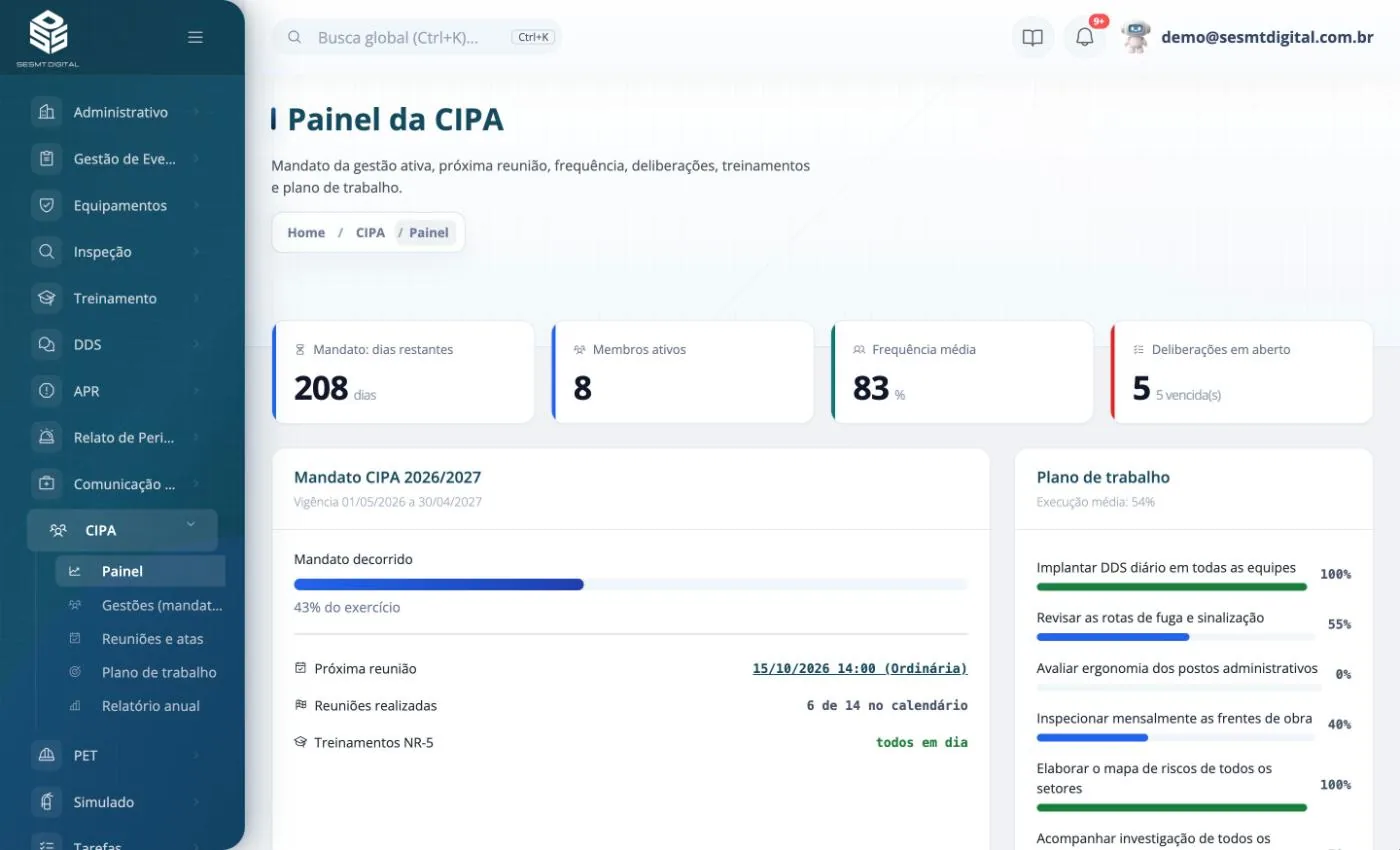Click the Equipamentos shield icon
This screenshot has width=1400, height=850.
click(x=46, y=205)
